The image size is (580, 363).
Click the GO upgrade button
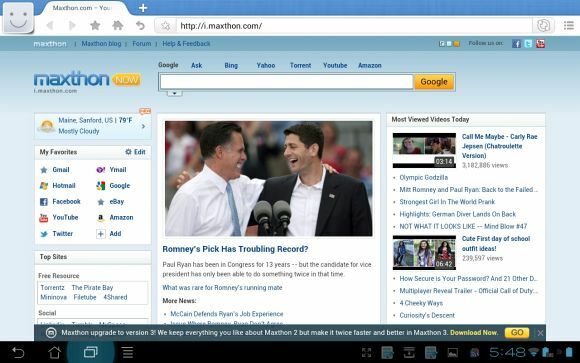[x=517, y=333]
